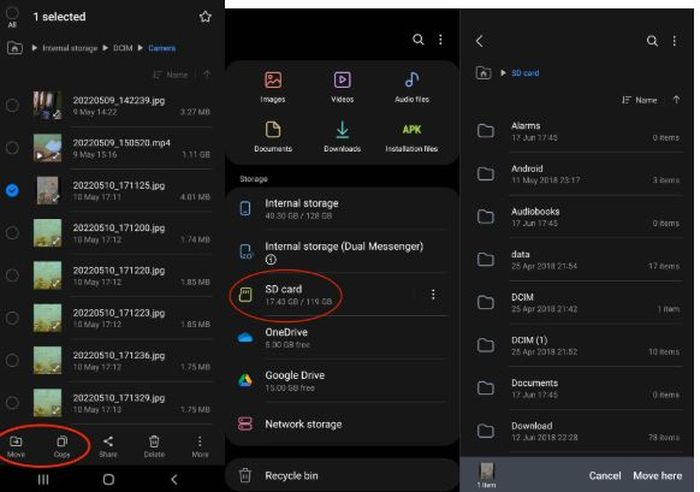The image size is (700, 492).
Task: Open three-dot menu beside SD card
Action: point(433,295)
